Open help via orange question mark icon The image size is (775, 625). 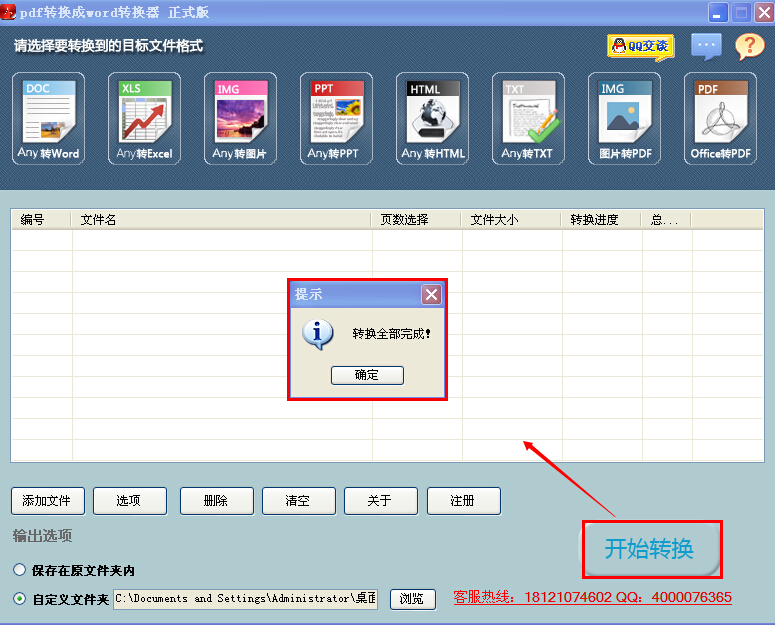point(749,46)
